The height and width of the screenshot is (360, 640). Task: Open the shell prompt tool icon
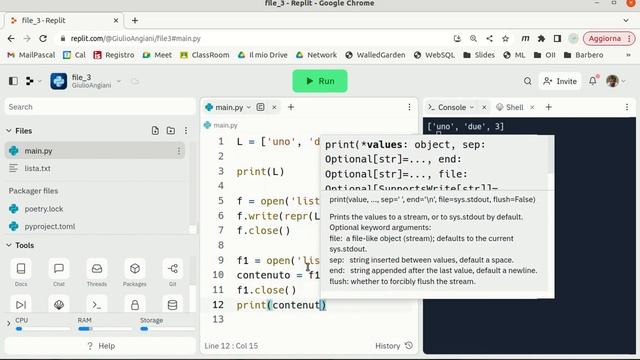[97, 304]
